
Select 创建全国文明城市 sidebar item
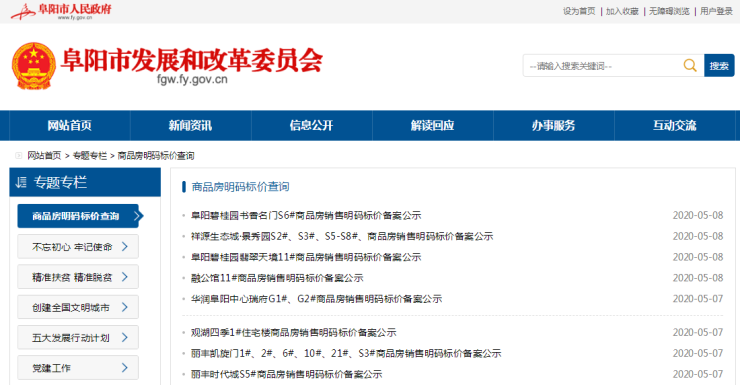click(x=78, y=307)
